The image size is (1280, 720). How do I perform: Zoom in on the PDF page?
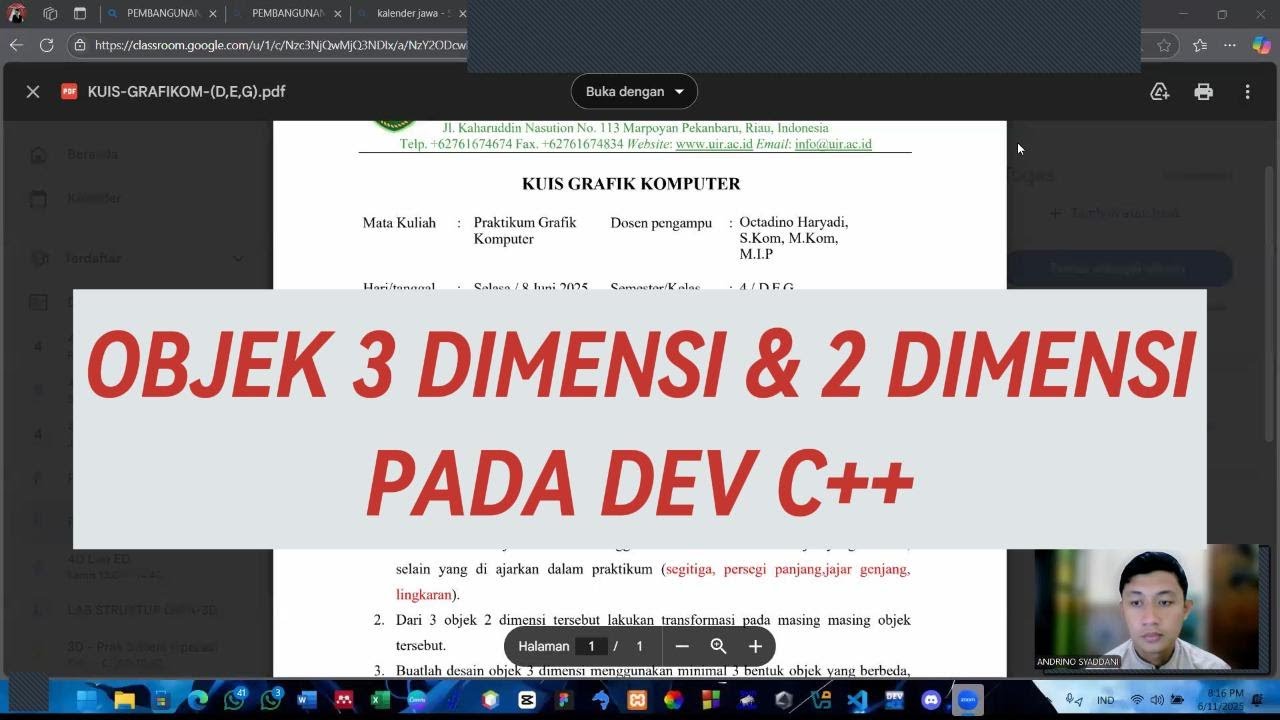(755, 646)
